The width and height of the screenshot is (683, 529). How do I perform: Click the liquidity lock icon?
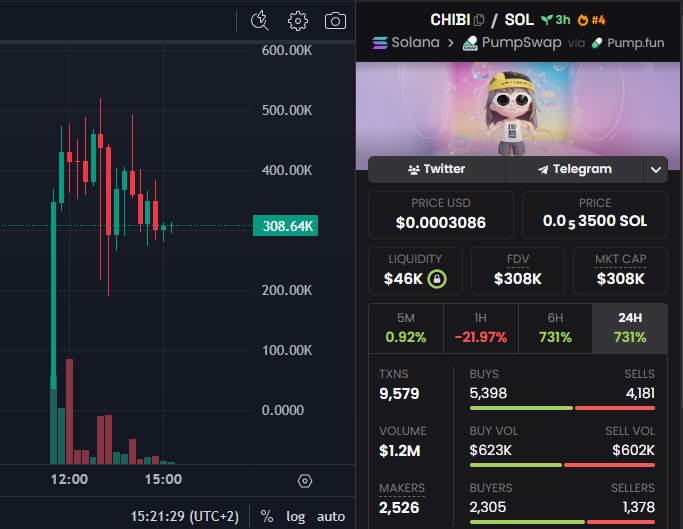point(437,279)
